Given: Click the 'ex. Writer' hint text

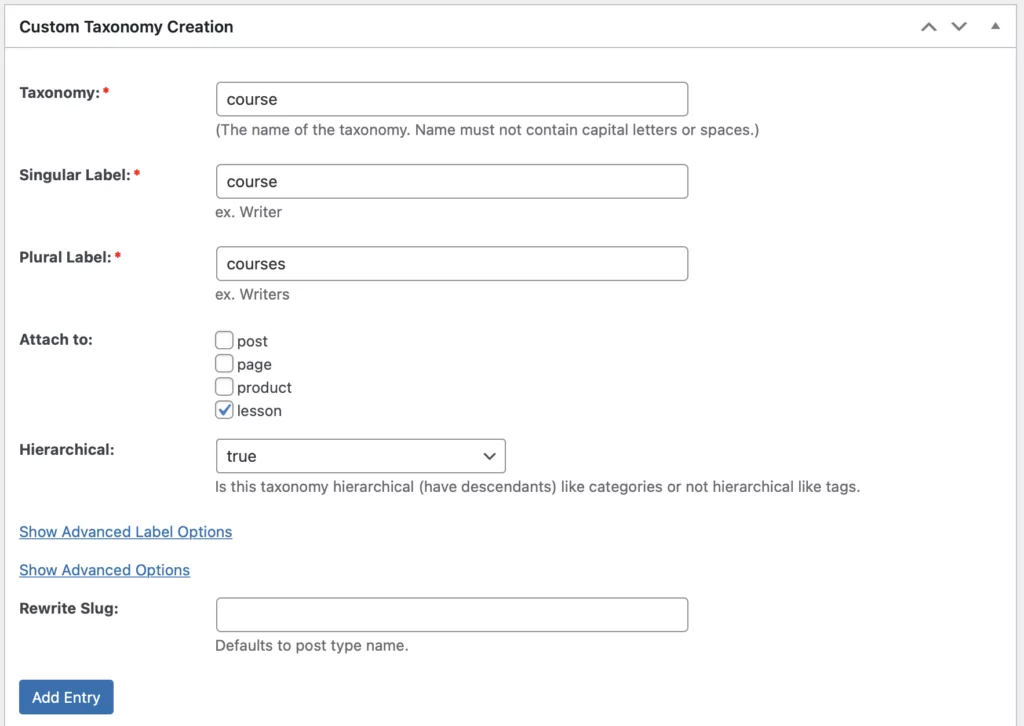Looking at the screenshot, I should pyautogui.click(x=248, y=212).
